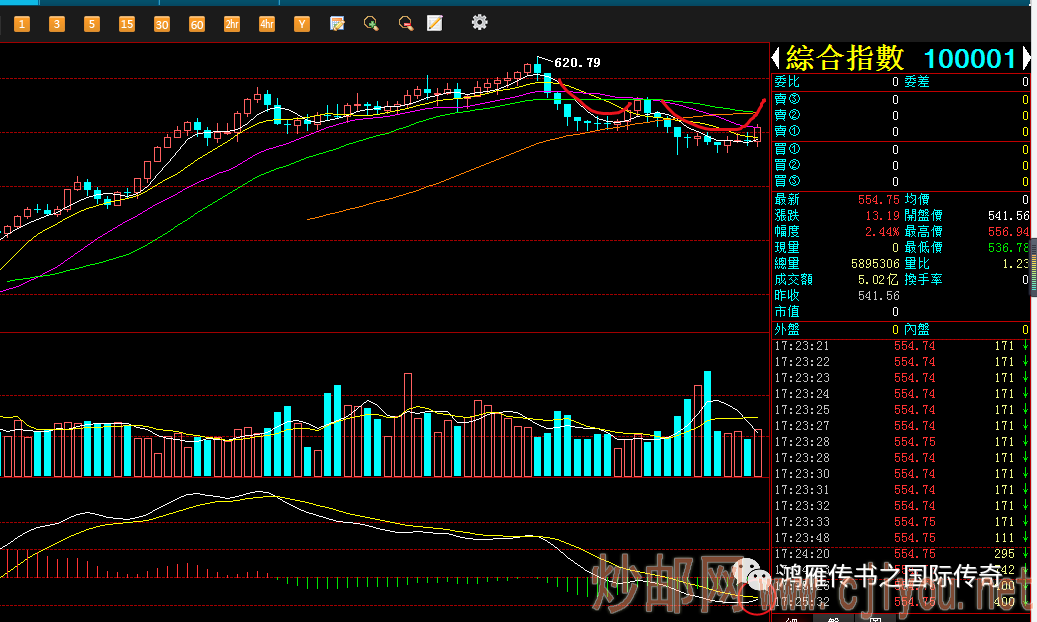Open the notepad drawing tool

tap(435, 23)
